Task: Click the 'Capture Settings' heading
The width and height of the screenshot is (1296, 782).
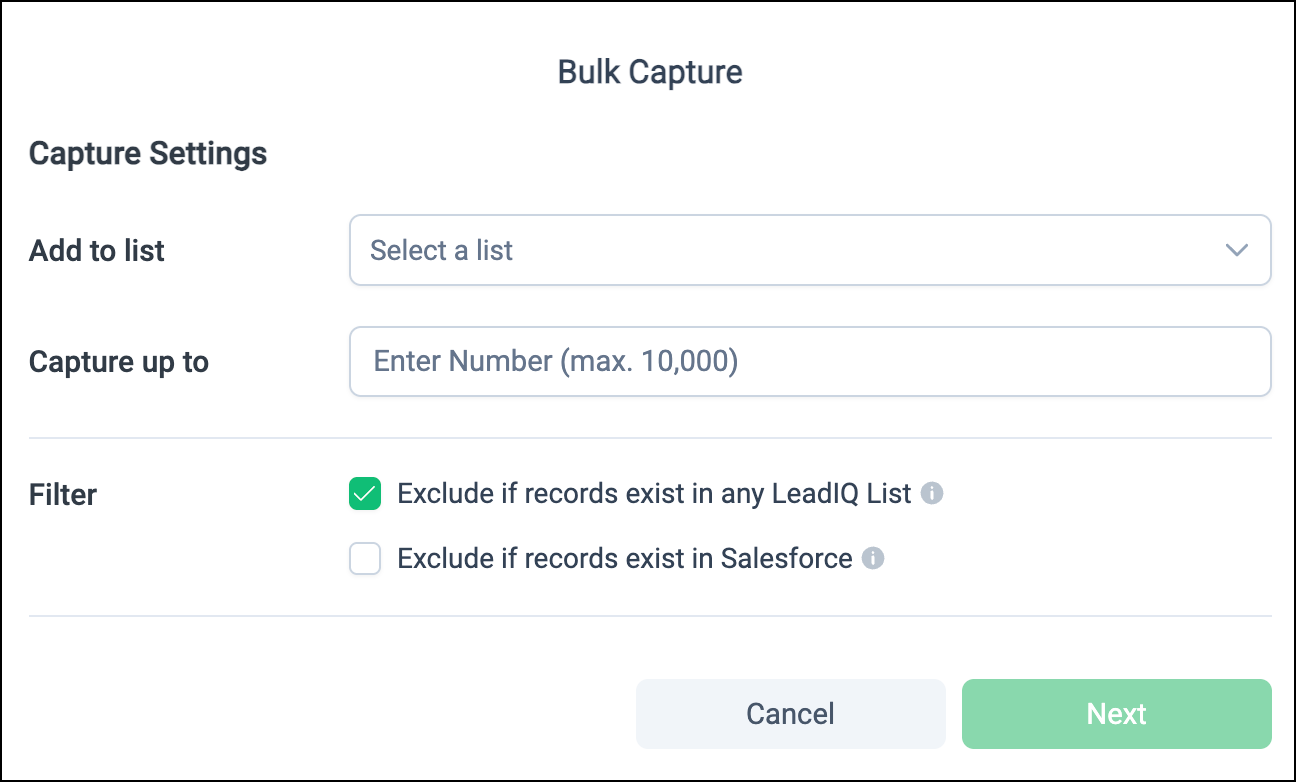Action: pos(148,154)
